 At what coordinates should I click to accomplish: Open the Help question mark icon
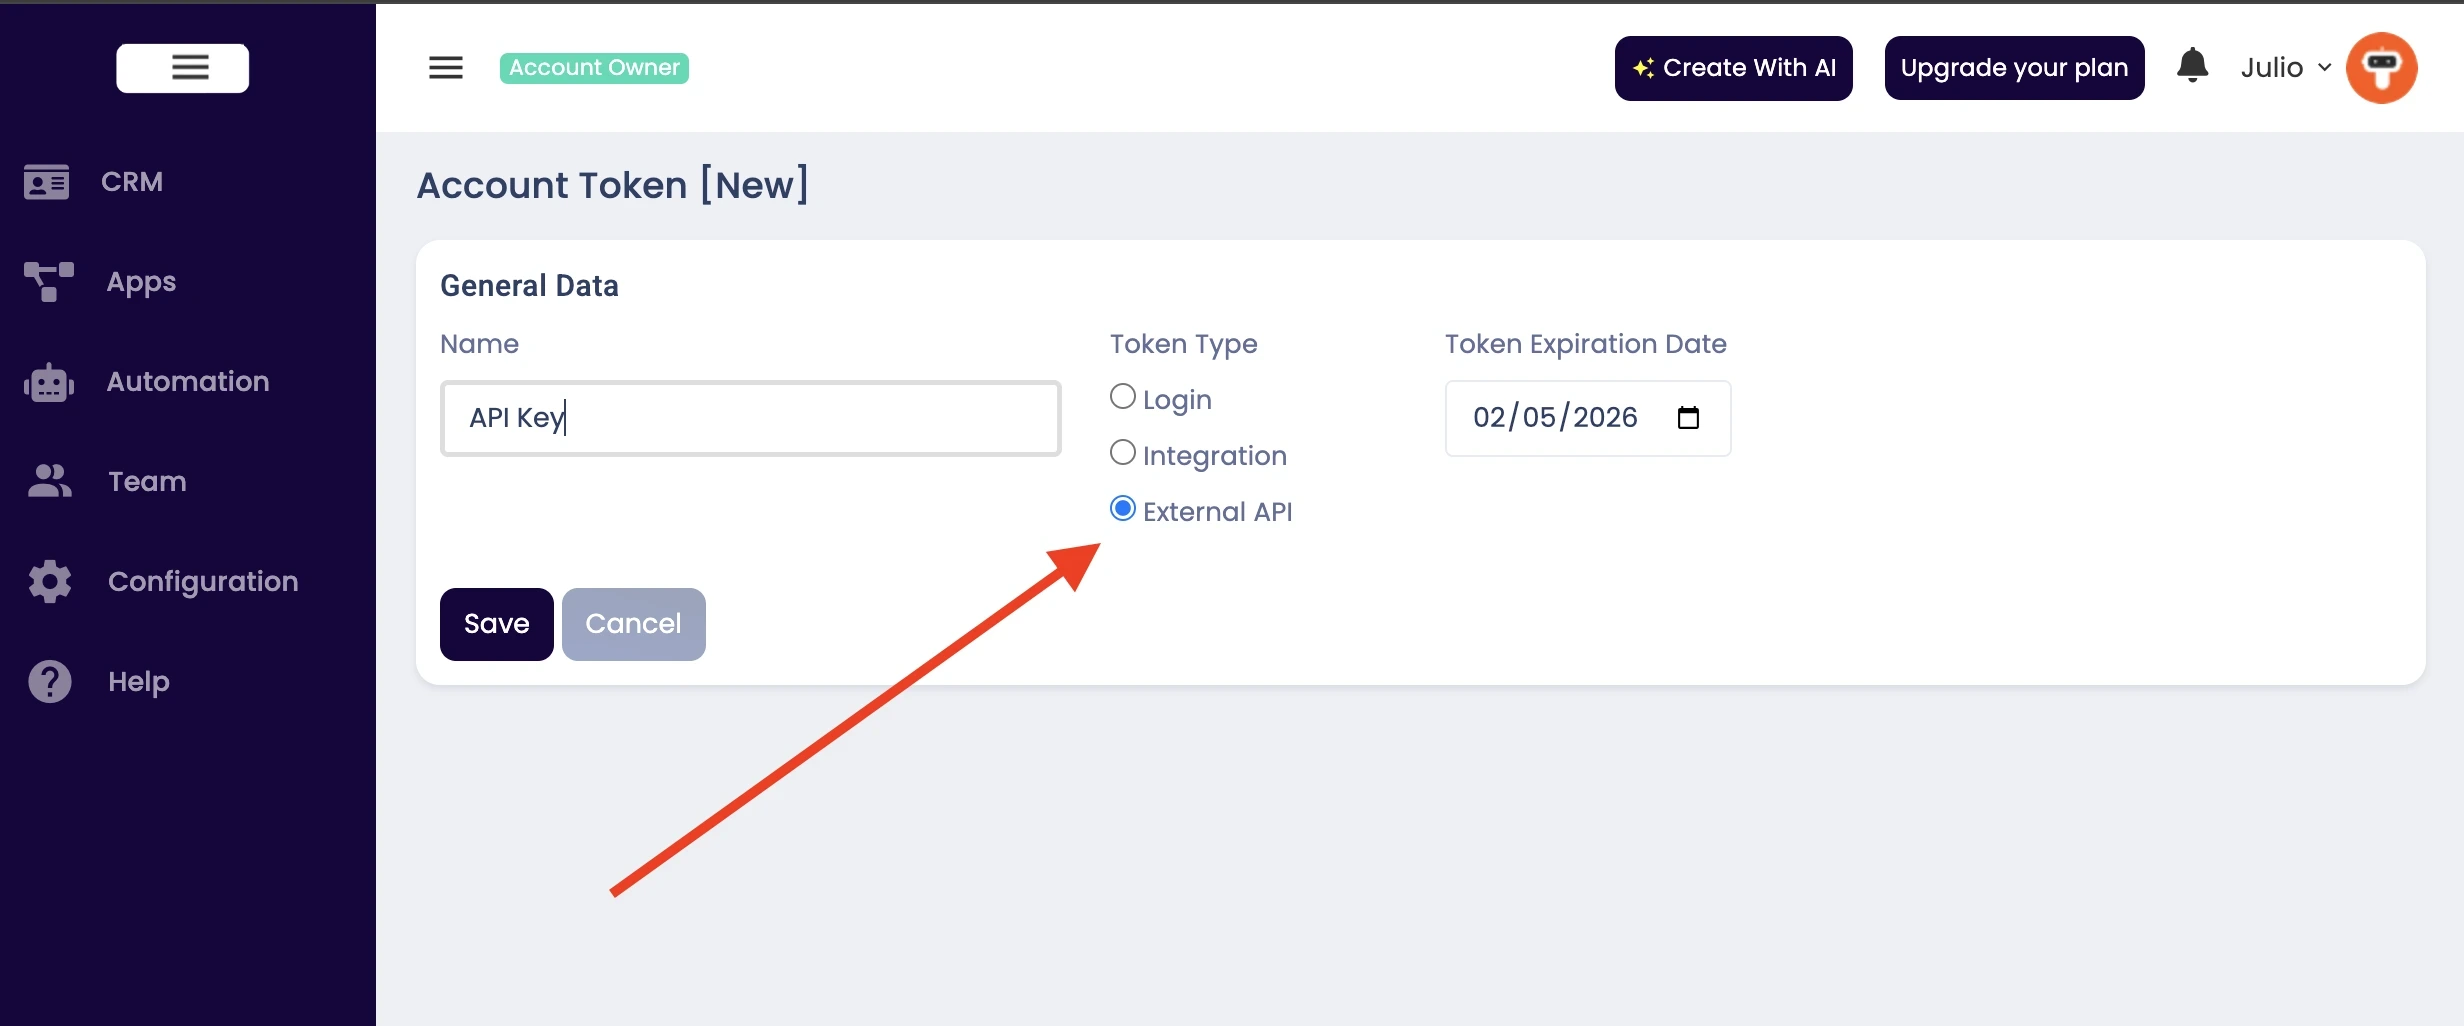tap(50, 681)
